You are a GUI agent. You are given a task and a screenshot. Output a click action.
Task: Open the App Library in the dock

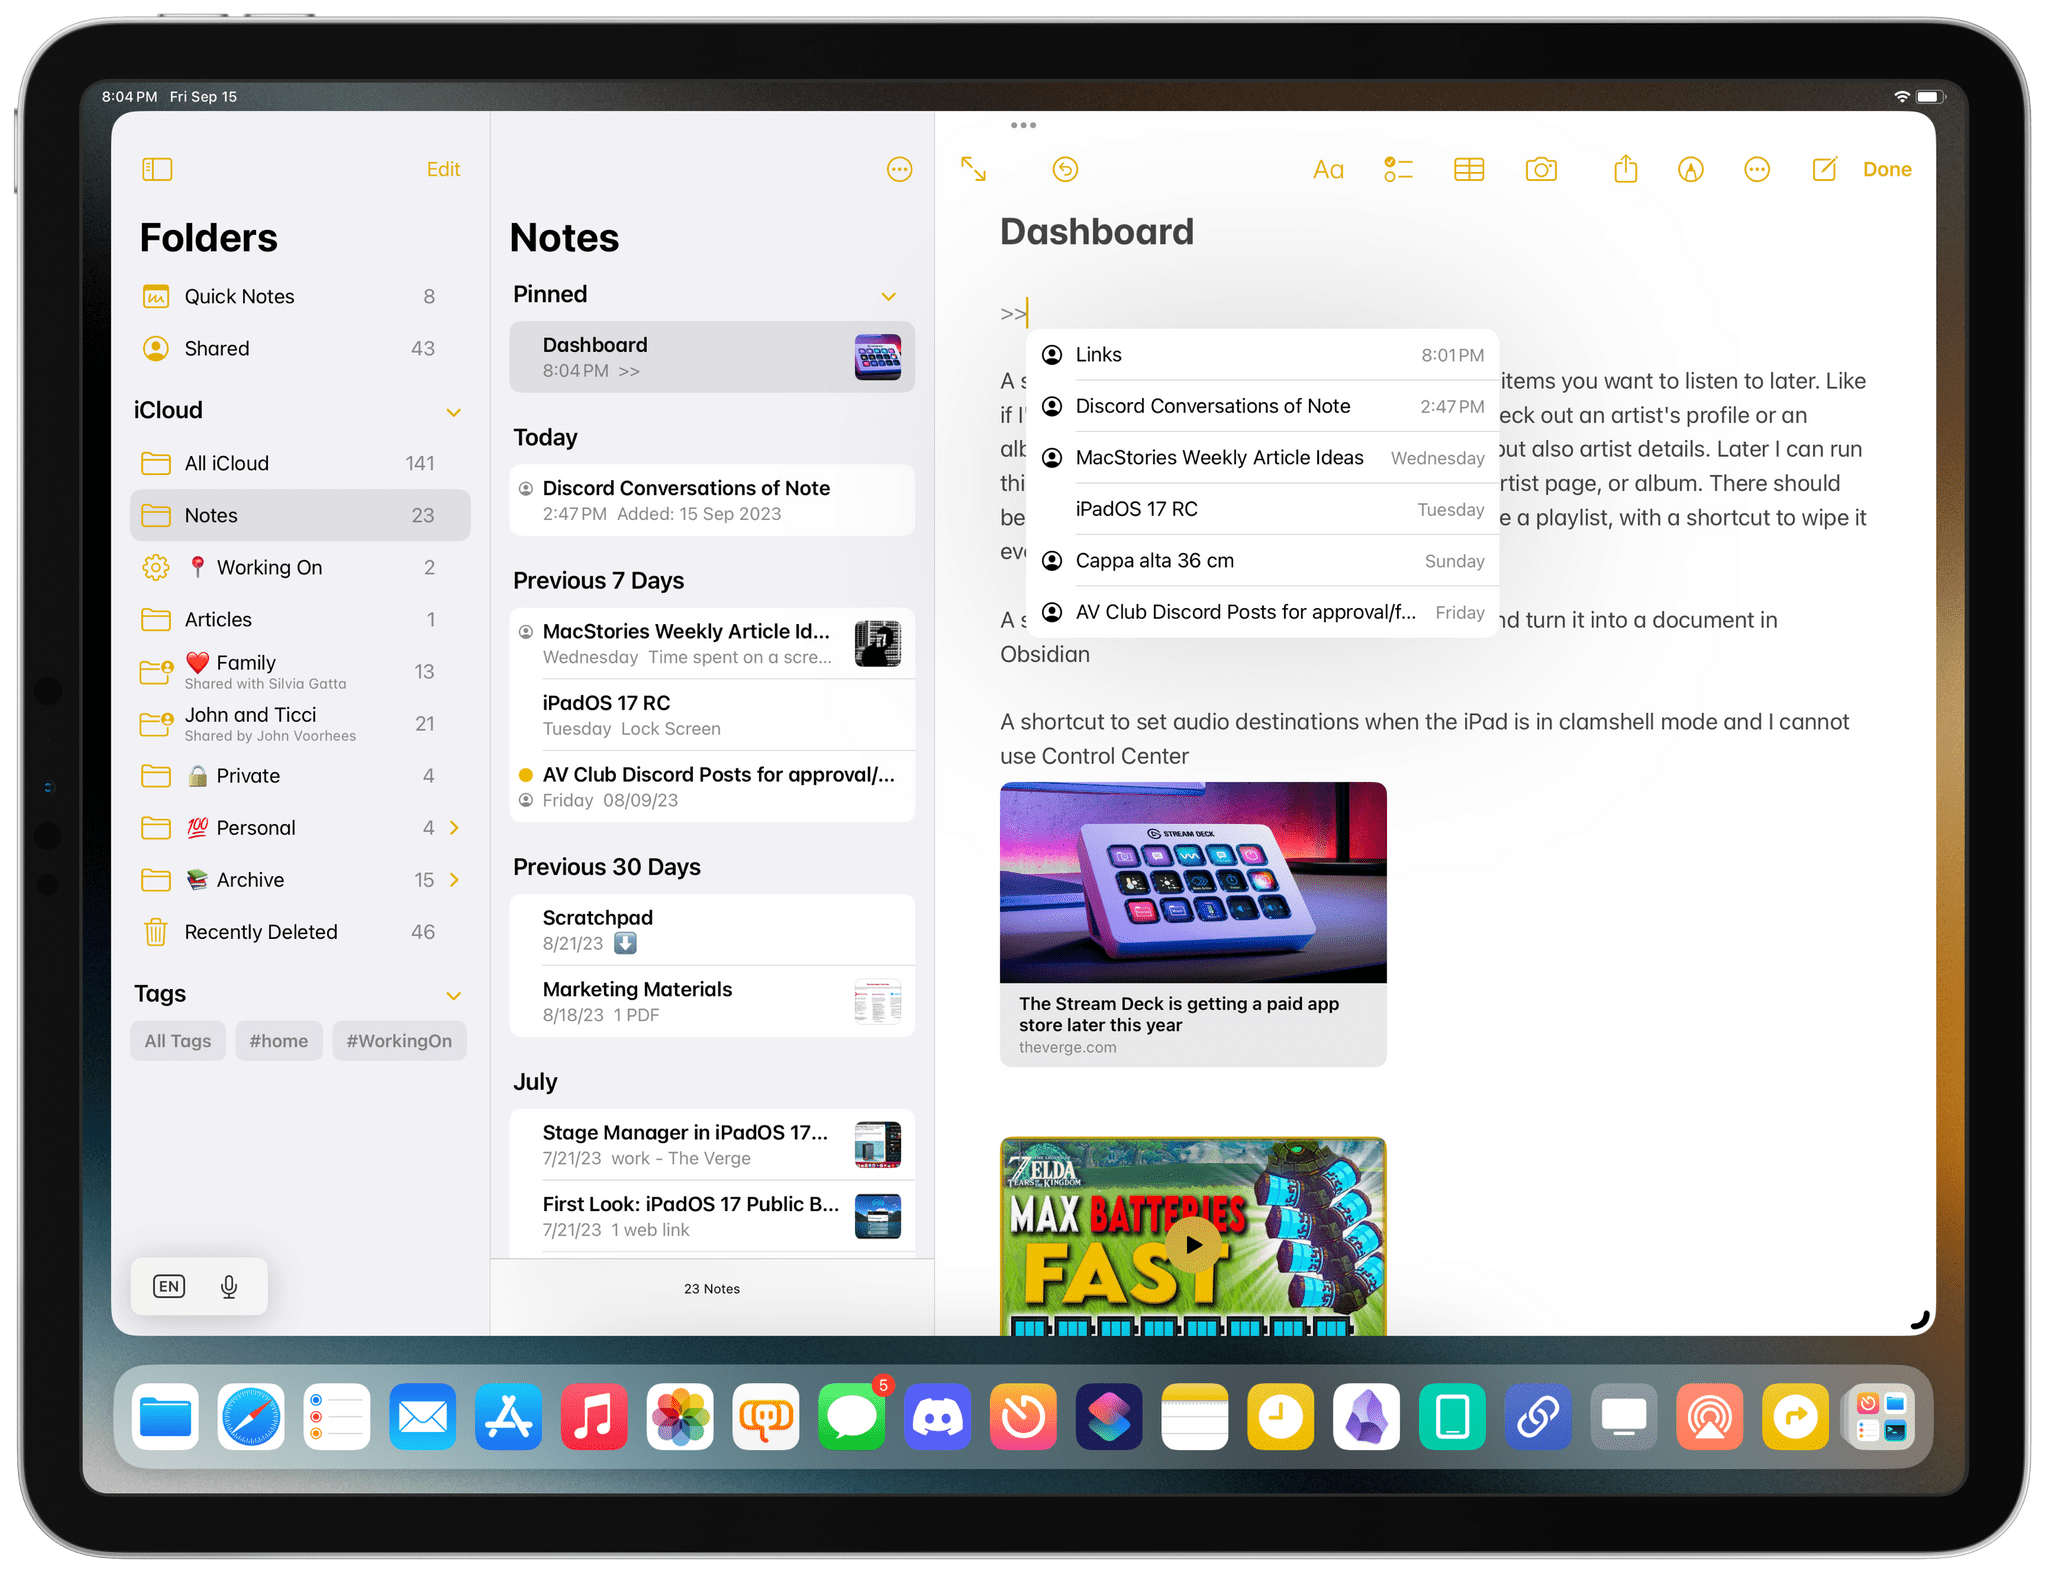1880,1416
